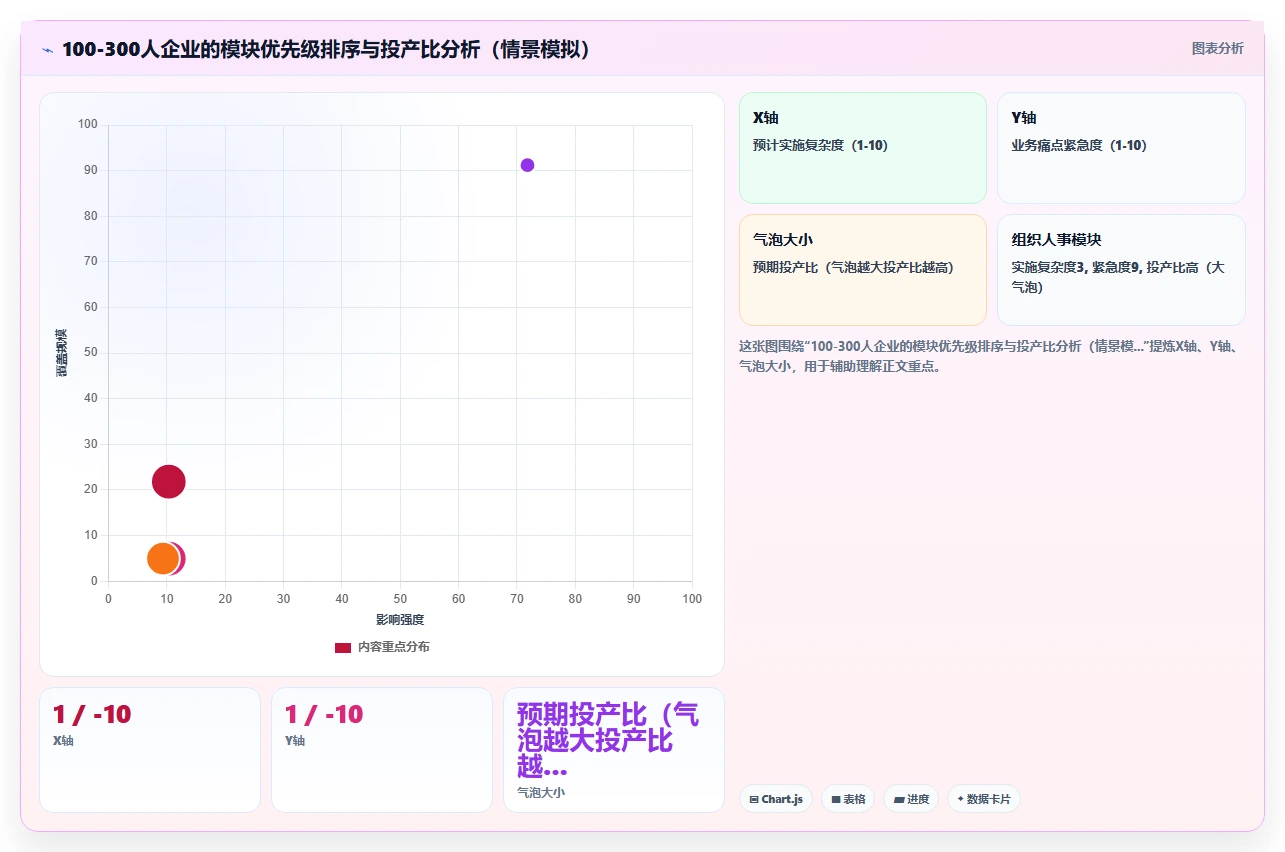Click the 影响强度 axis label

(400, 620)
